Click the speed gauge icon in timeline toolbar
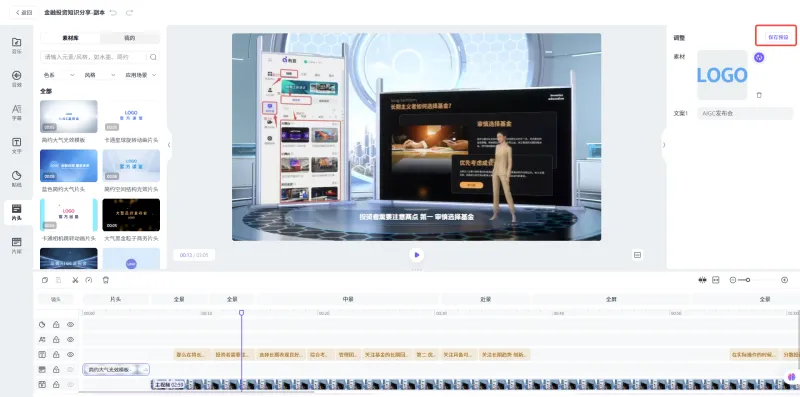This screenshot has width=800, height=397. click(89, 280)
